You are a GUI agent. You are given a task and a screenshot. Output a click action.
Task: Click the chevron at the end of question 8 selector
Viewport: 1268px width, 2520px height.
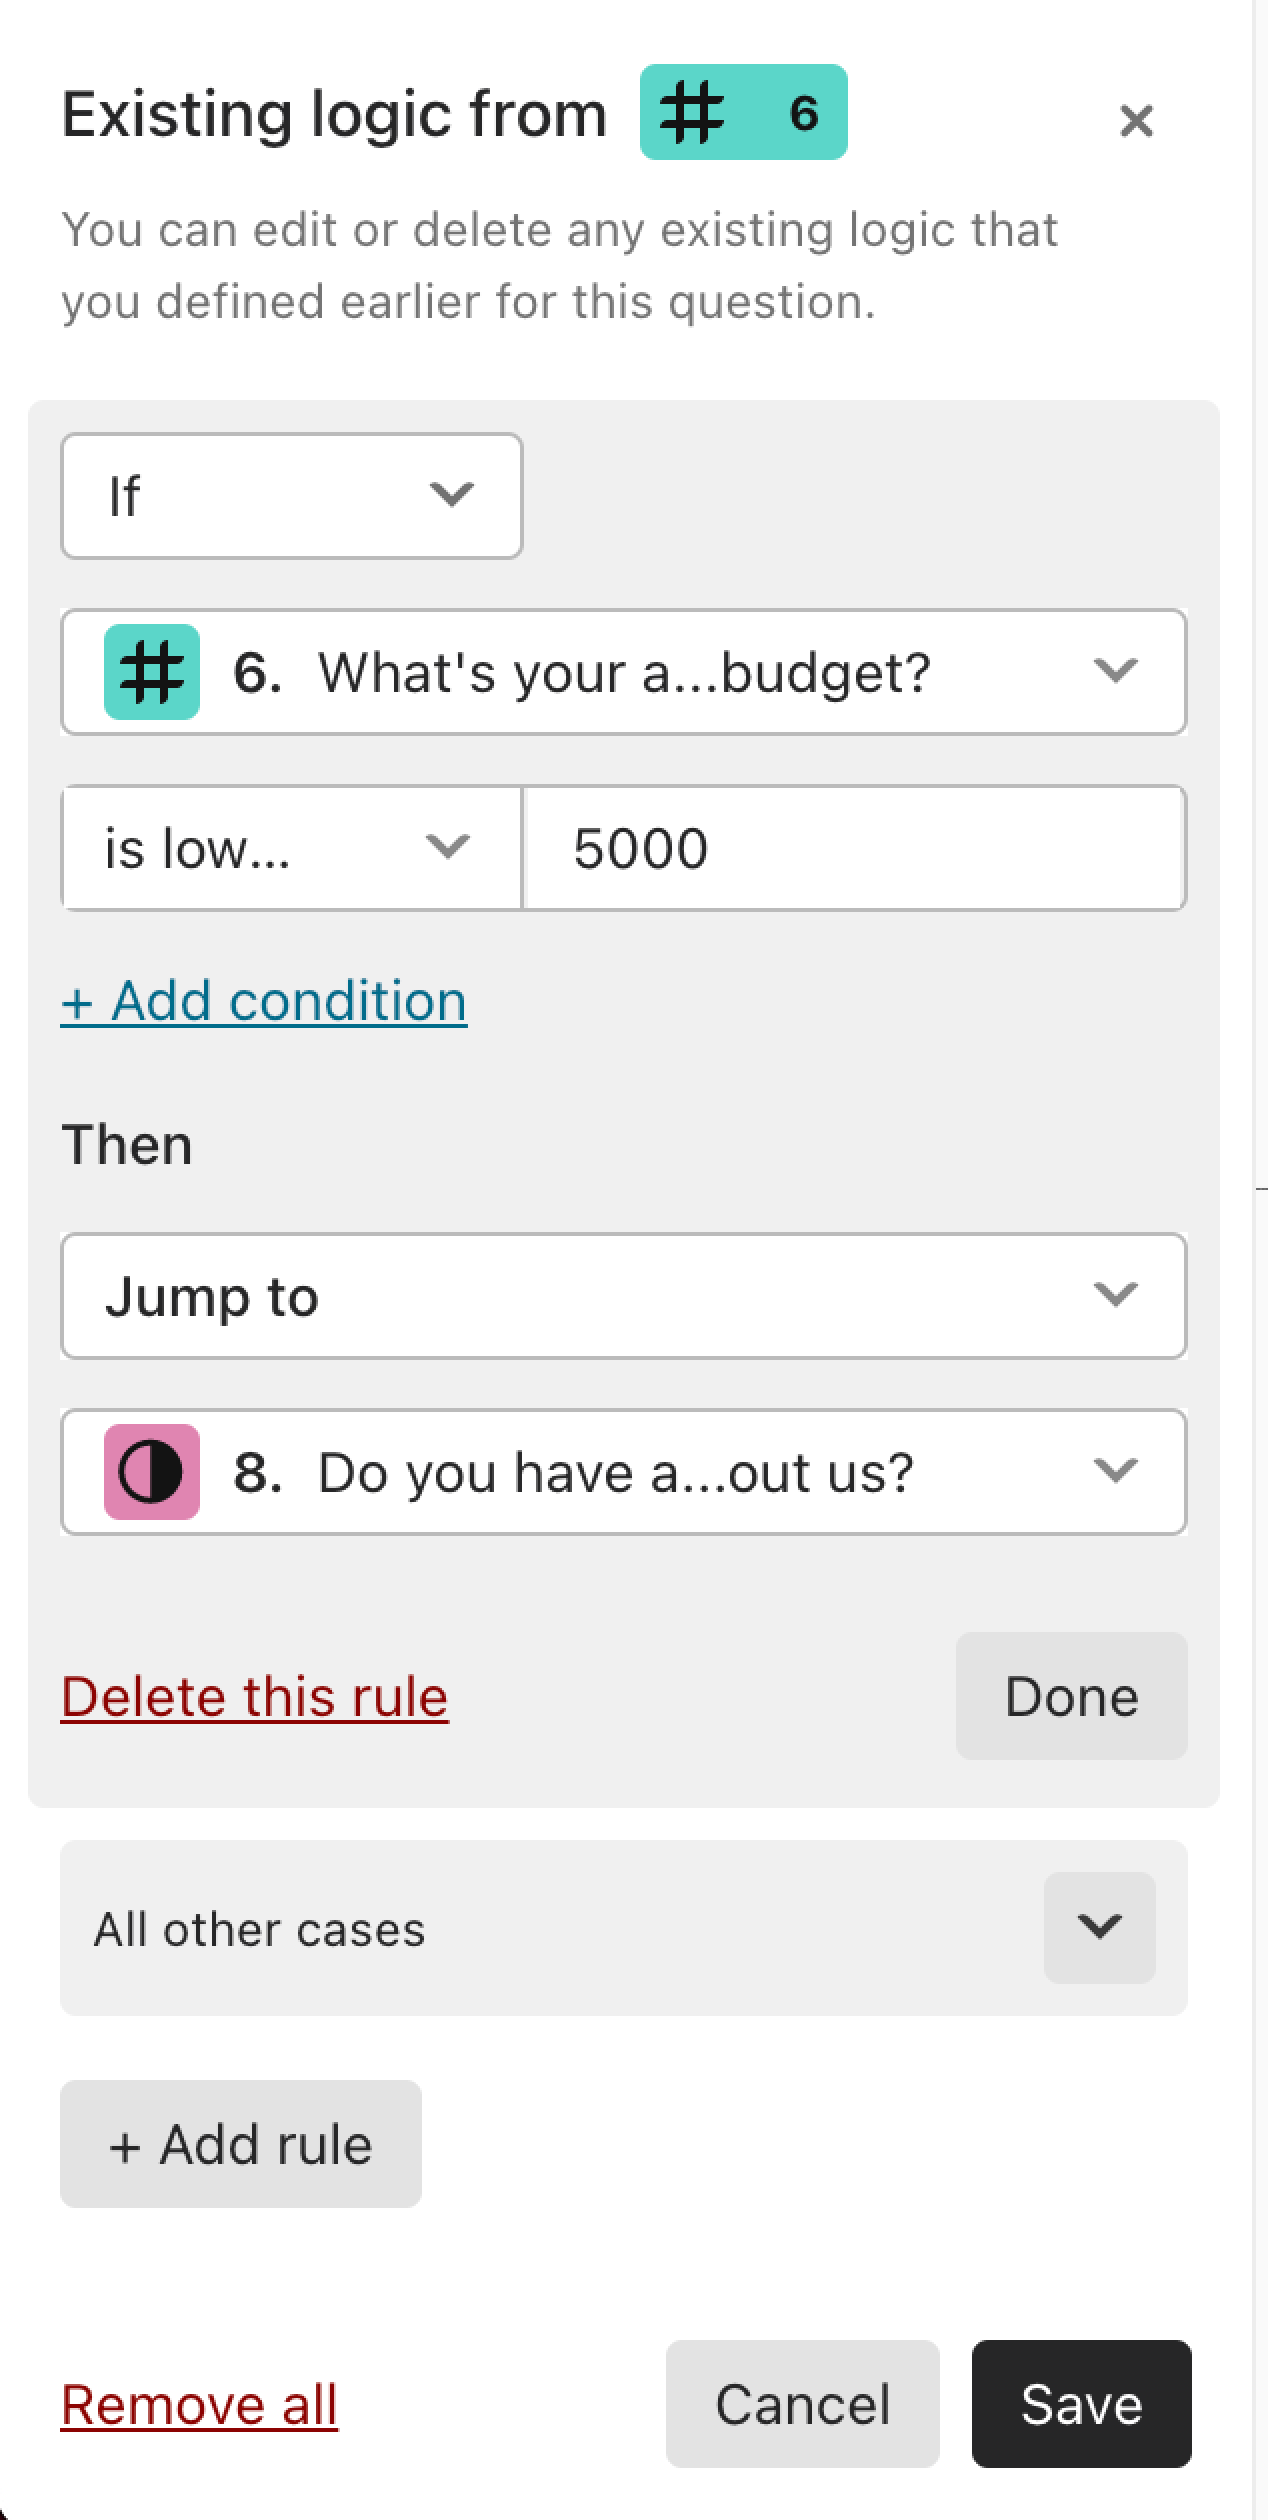click(1115, 1471)
